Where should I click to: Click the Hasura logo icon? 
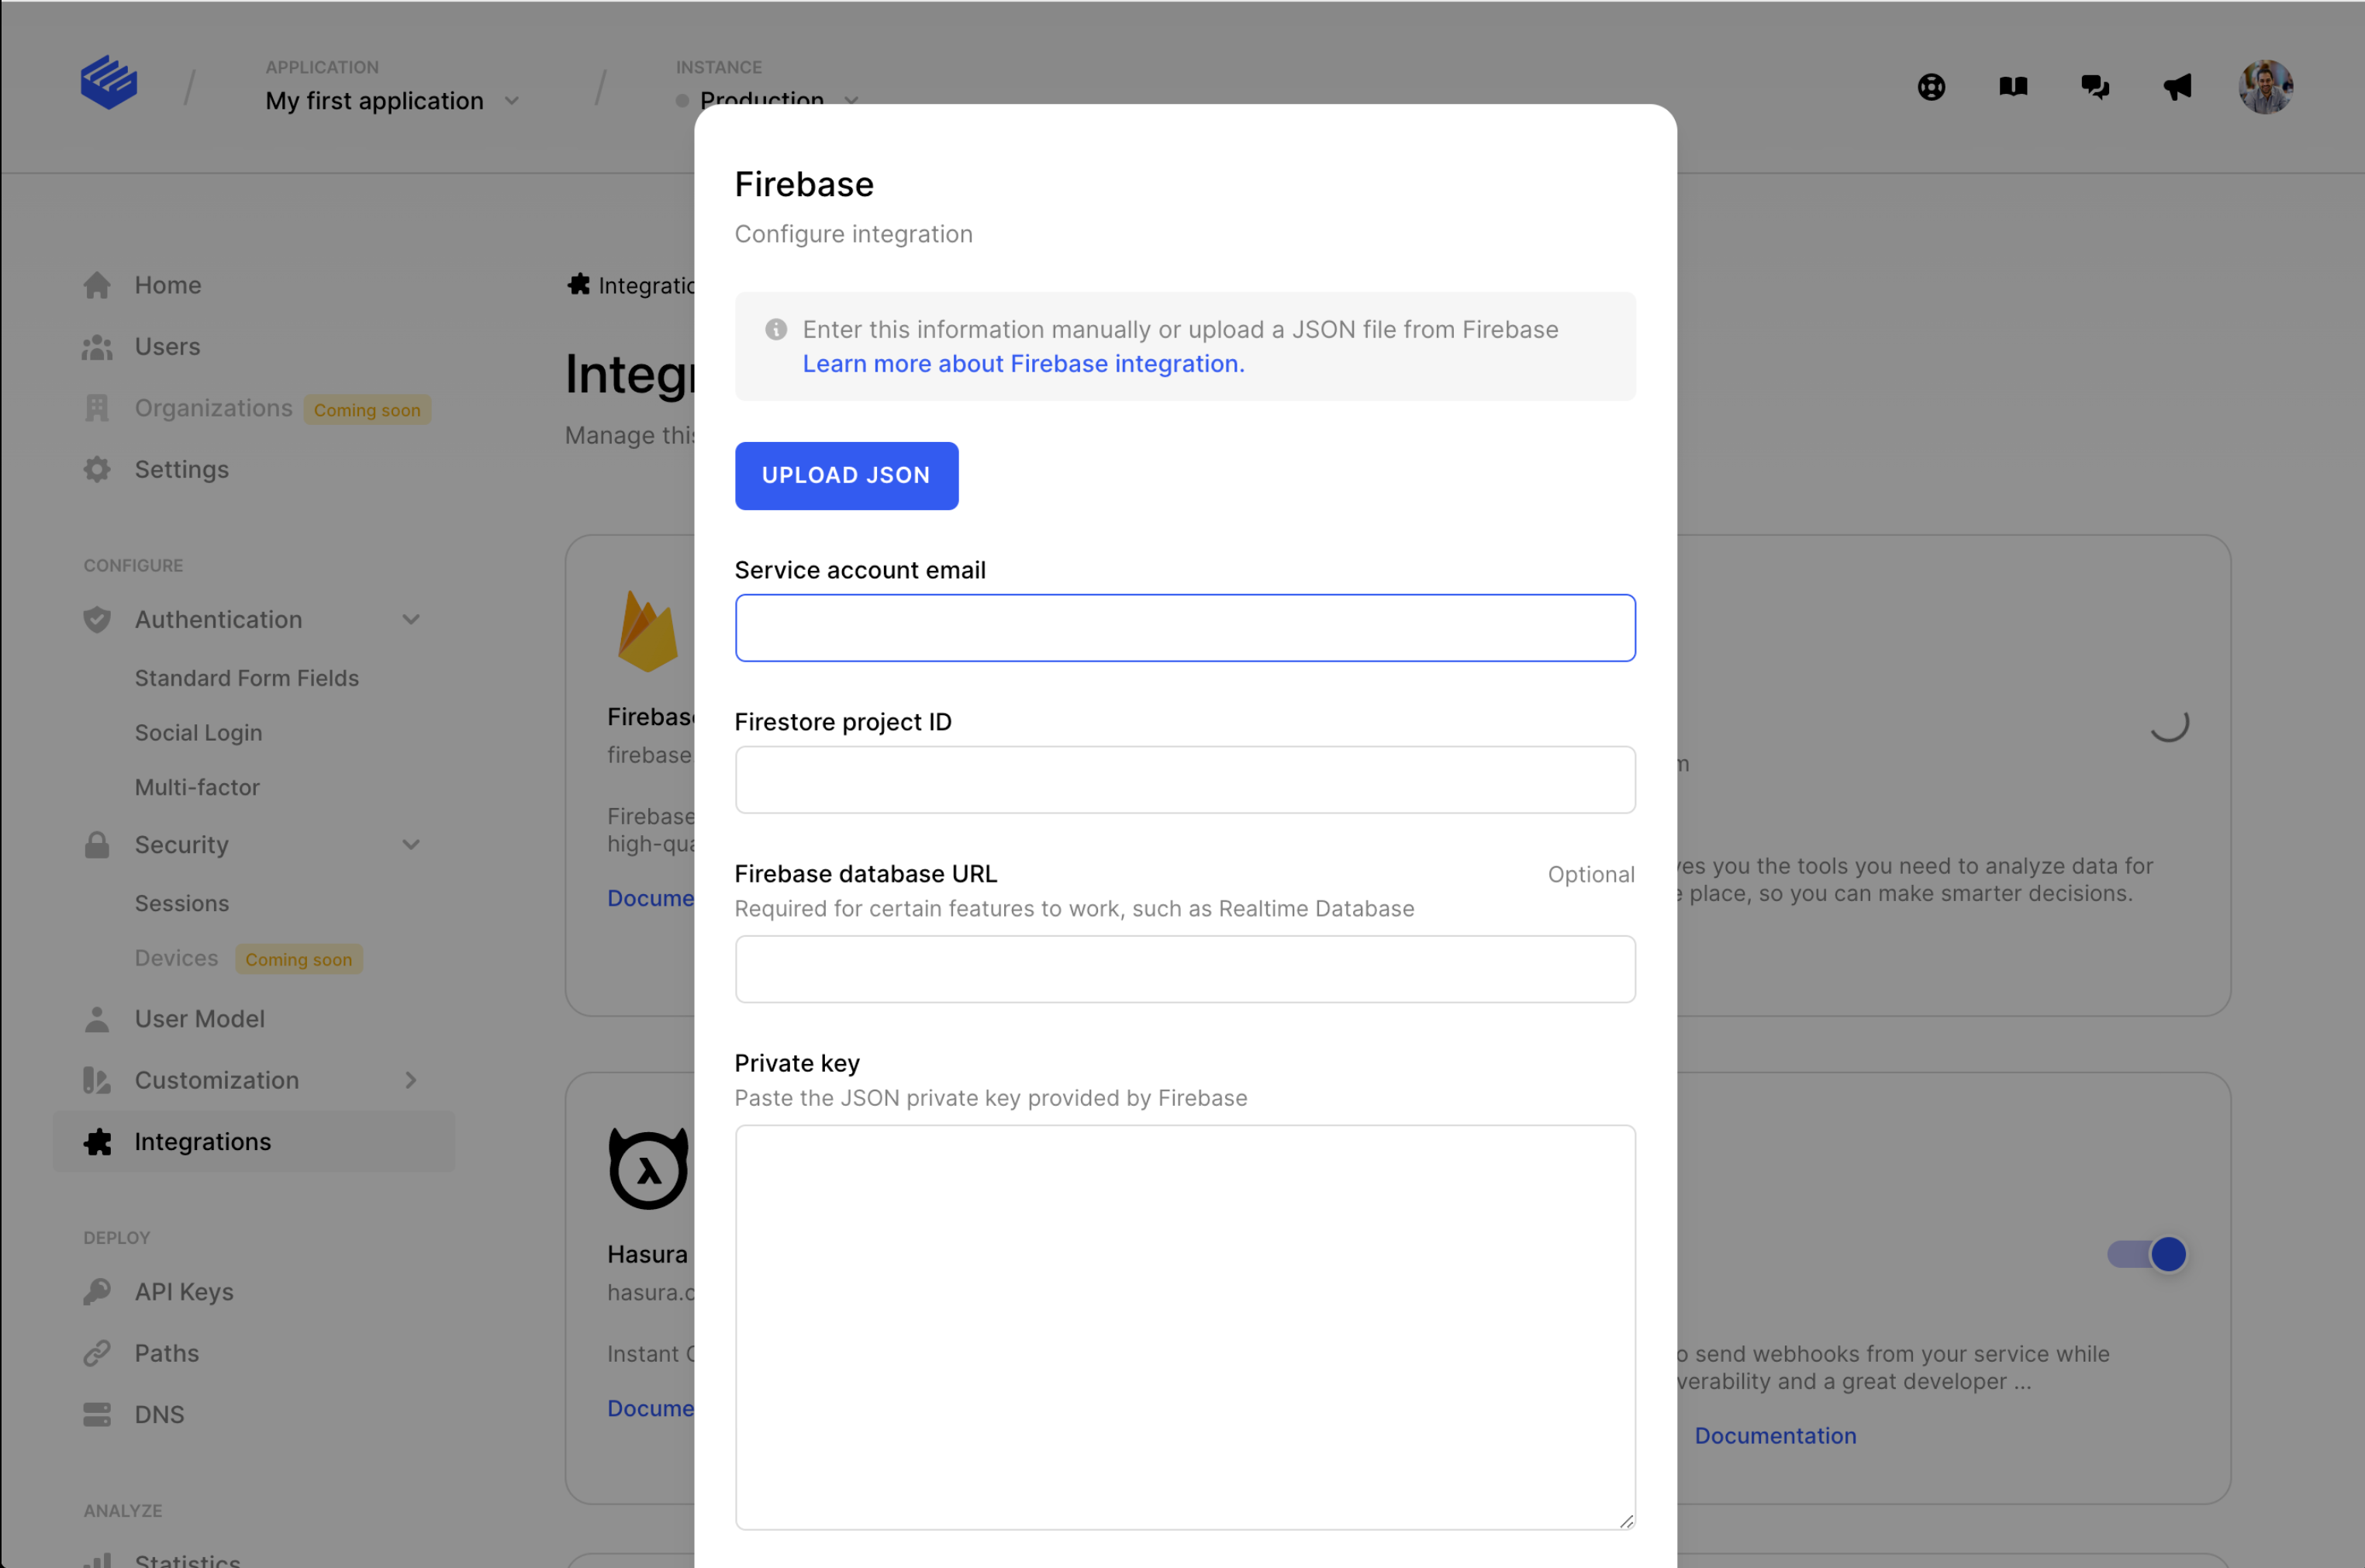click(648, 1168)
